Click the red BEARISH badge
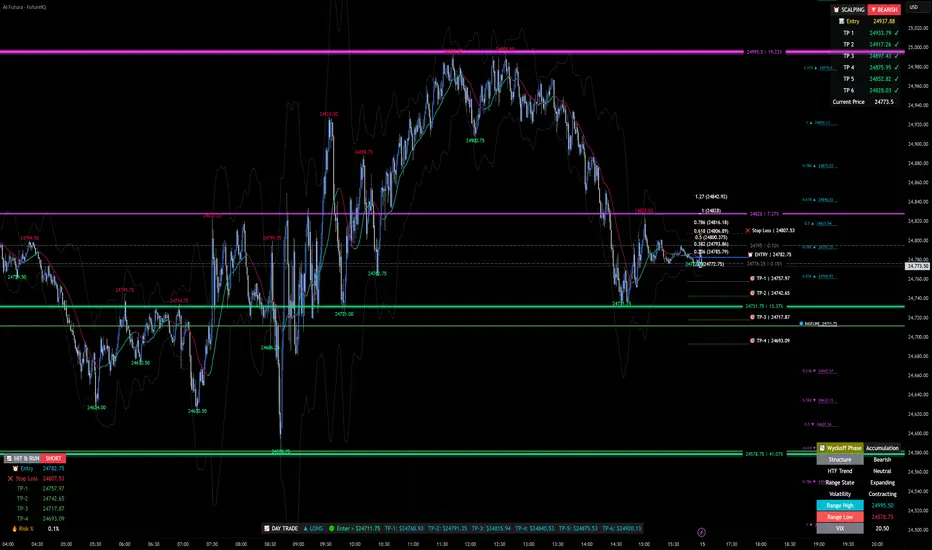The image size is (932, 550). pos(884,10)
